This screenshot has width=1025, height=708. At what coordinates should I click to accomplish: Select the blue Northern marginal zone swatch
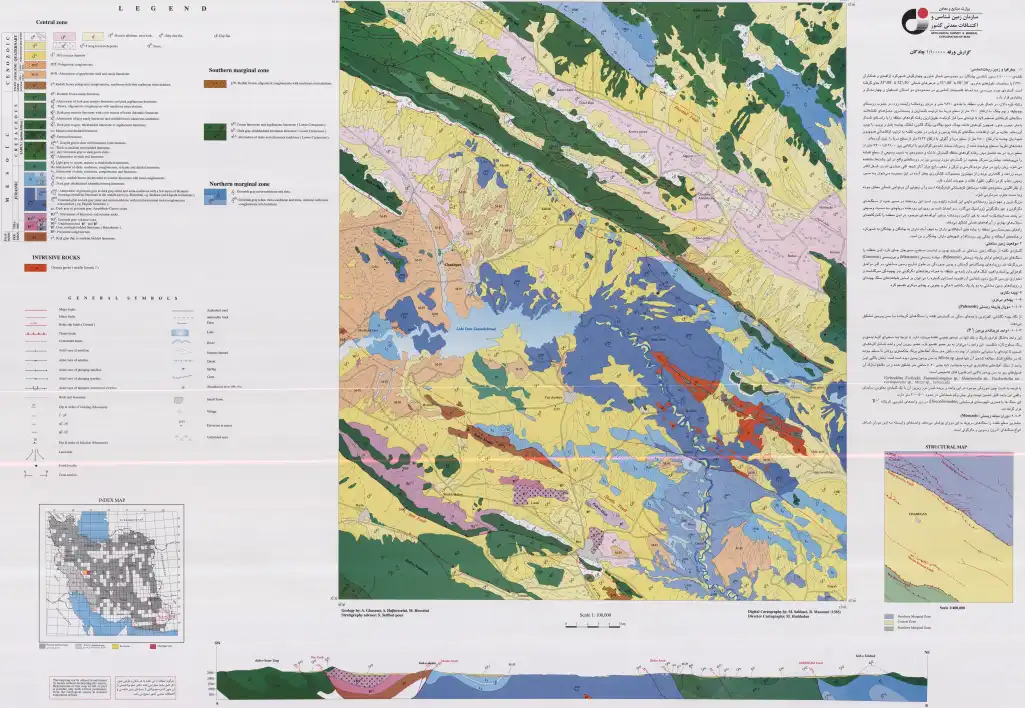click(x=215, y=197)
